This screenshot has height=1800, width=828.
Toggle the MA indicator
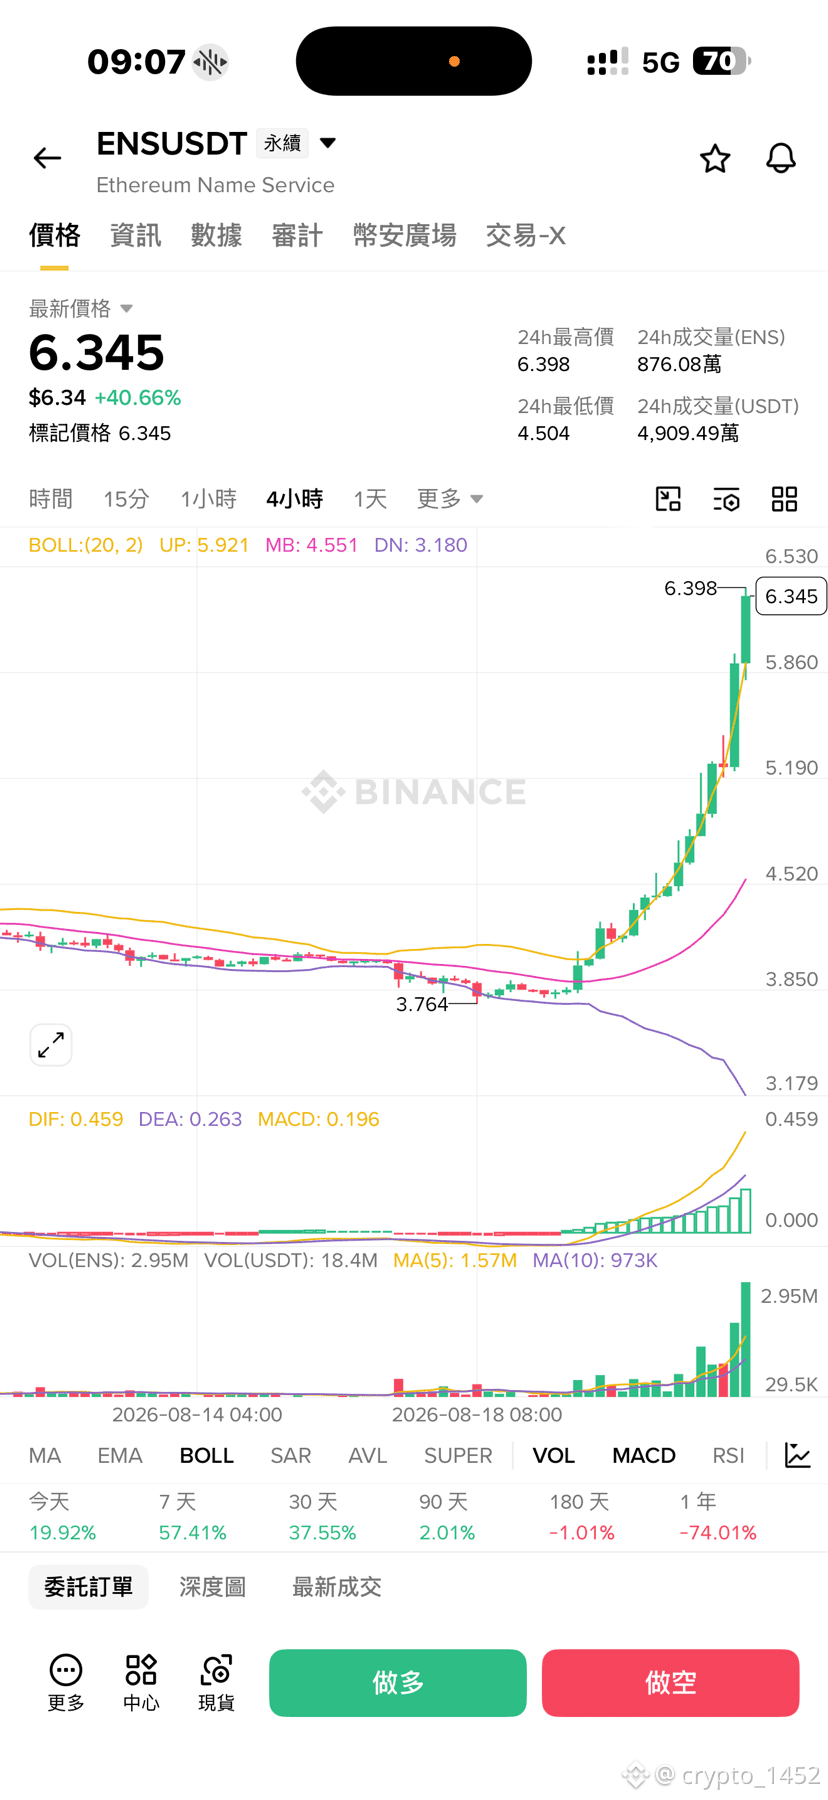click(45, 1456)
